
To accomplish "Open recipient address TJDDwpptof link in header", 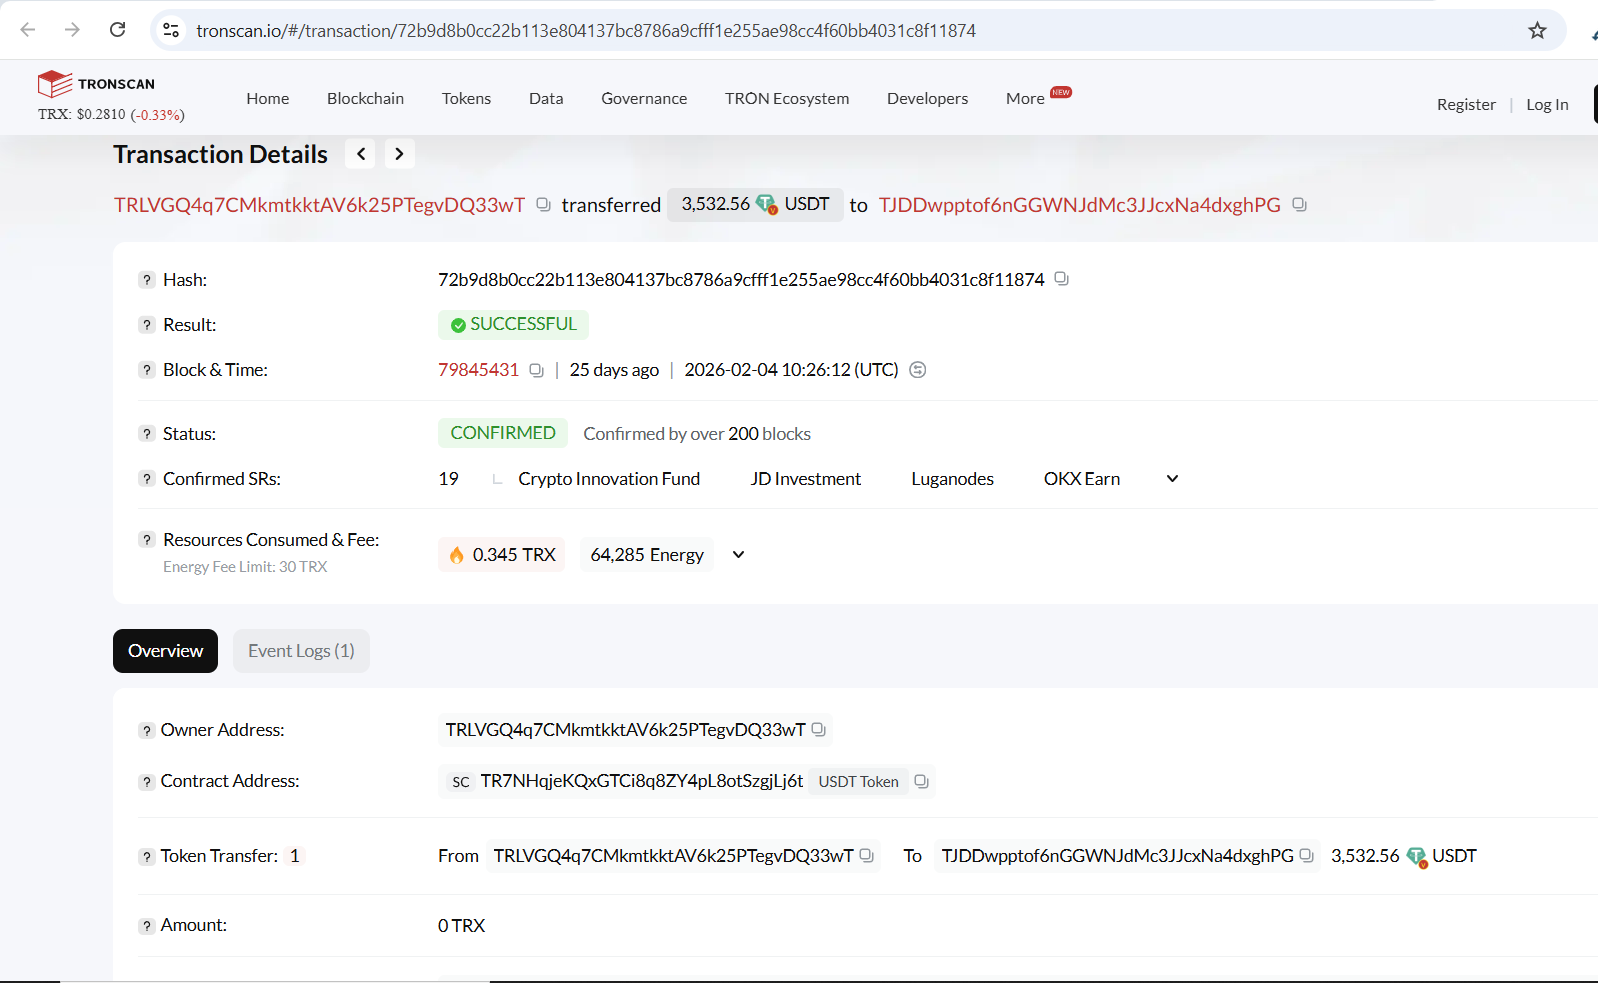I will click(1080, 205).
